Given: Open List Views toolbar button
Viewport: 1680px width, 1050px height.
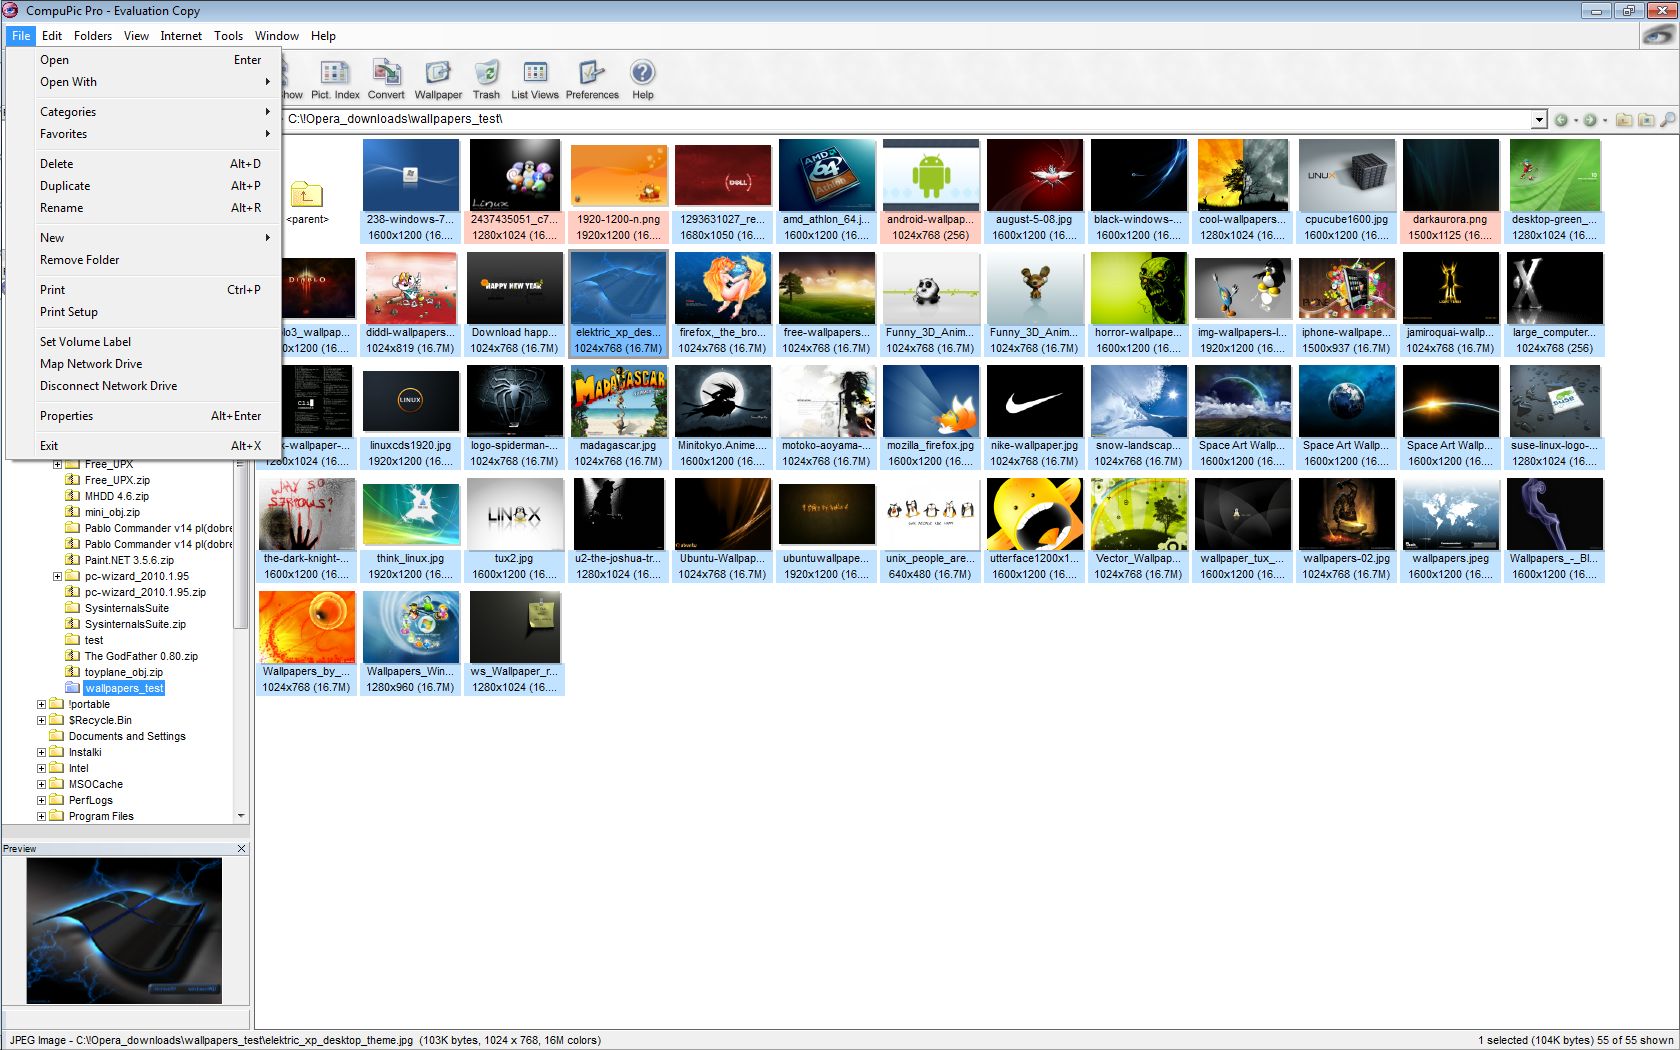Looking at the screenshot, I should (x=535, y=80).
